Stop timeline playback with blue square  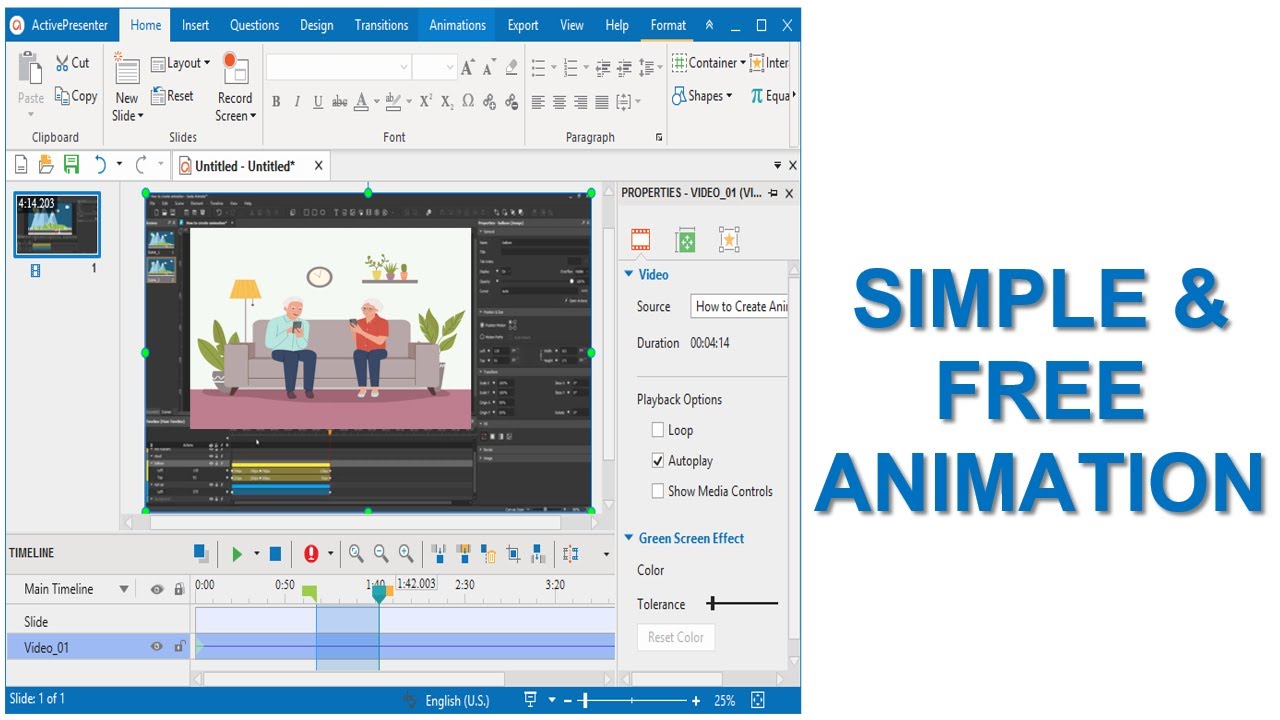(275, 553)
